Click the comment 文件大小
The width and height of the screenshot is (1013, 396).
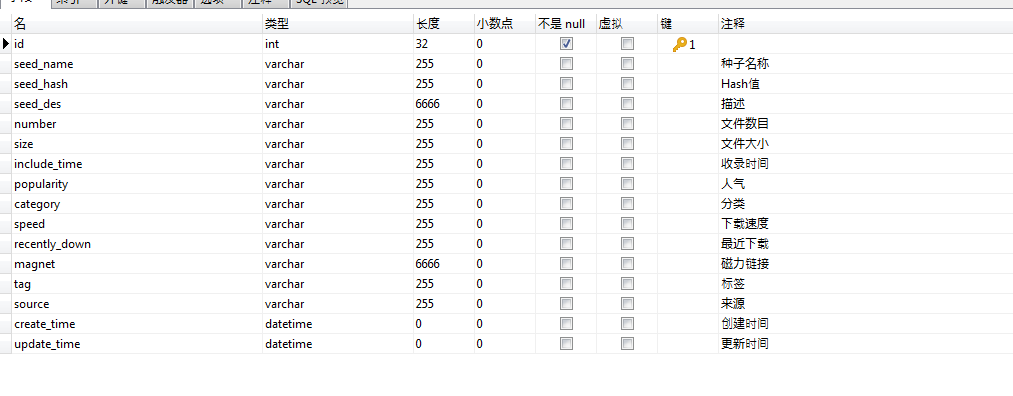[x=744, y=144]
